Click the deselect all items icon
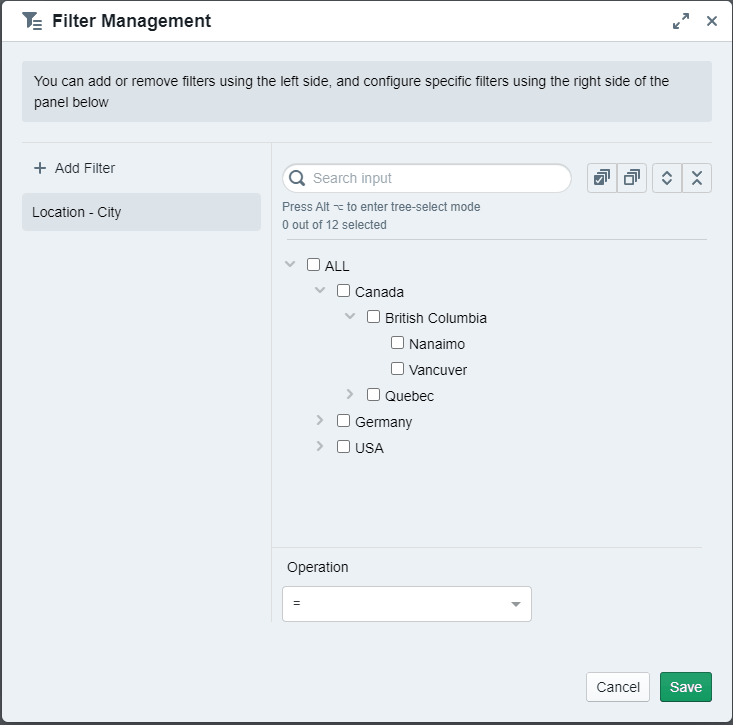 coord(632,178)
